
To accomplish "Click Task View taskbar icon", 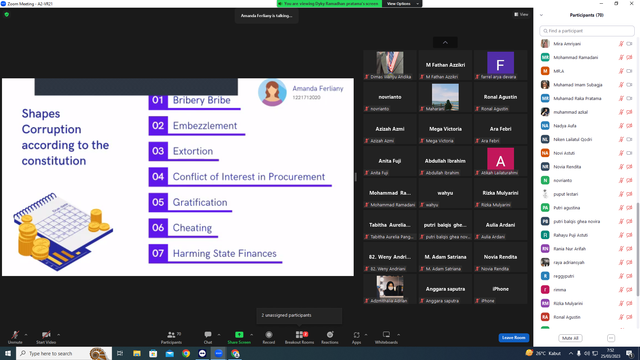I will 120,353.
